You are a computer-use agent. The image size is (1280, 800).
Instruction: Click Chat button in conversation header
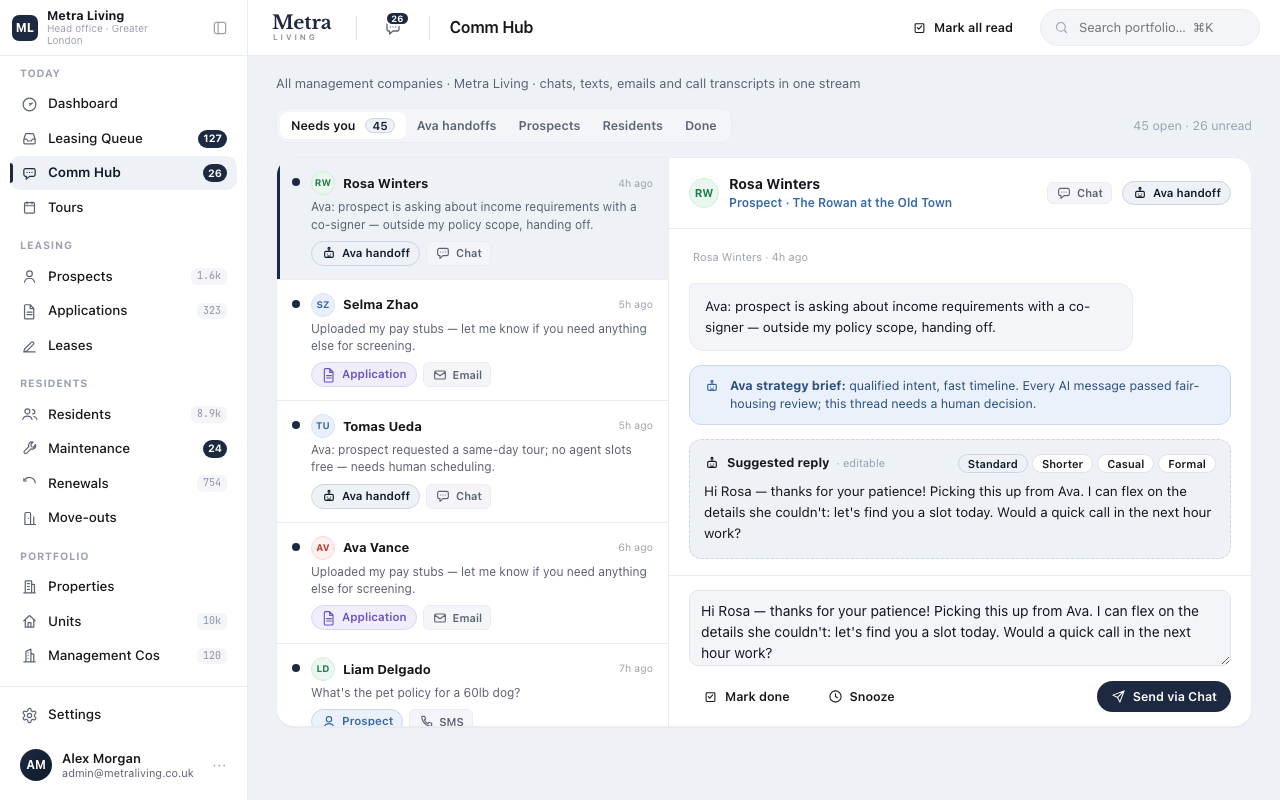pyautogui.click(x=1079, y=193)
